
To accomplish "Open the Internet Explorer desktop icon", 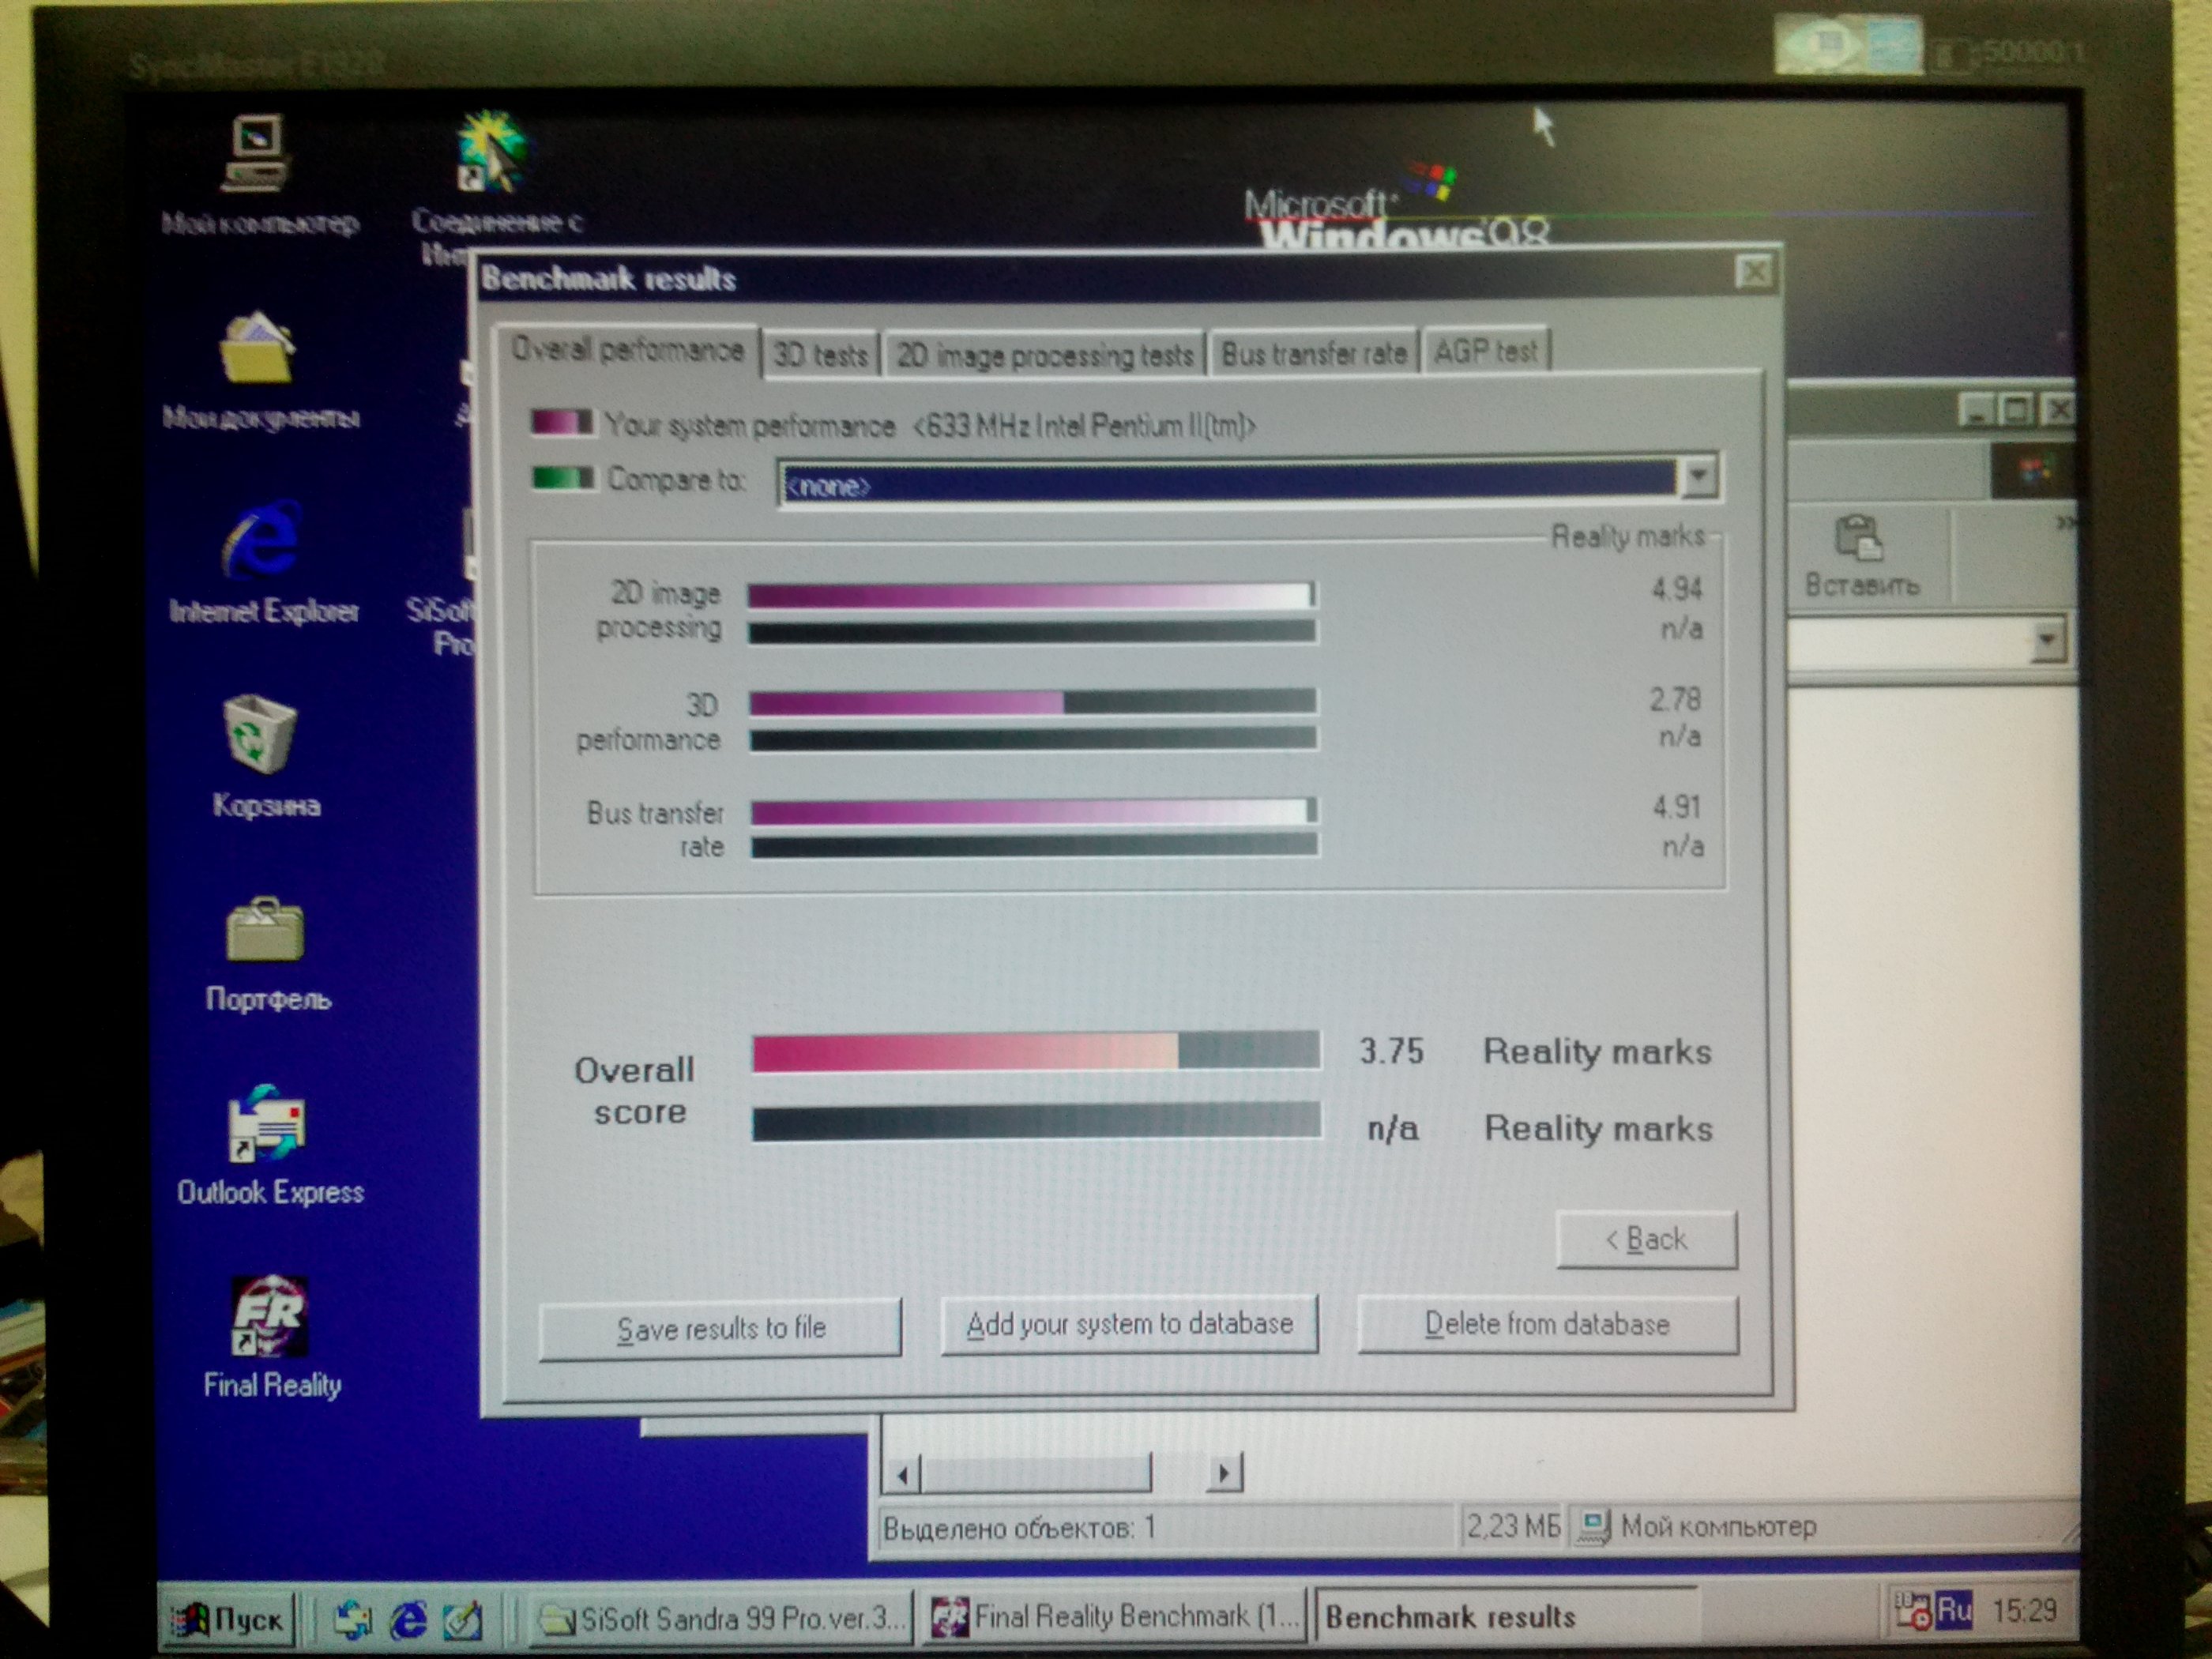I will (262, 542).
